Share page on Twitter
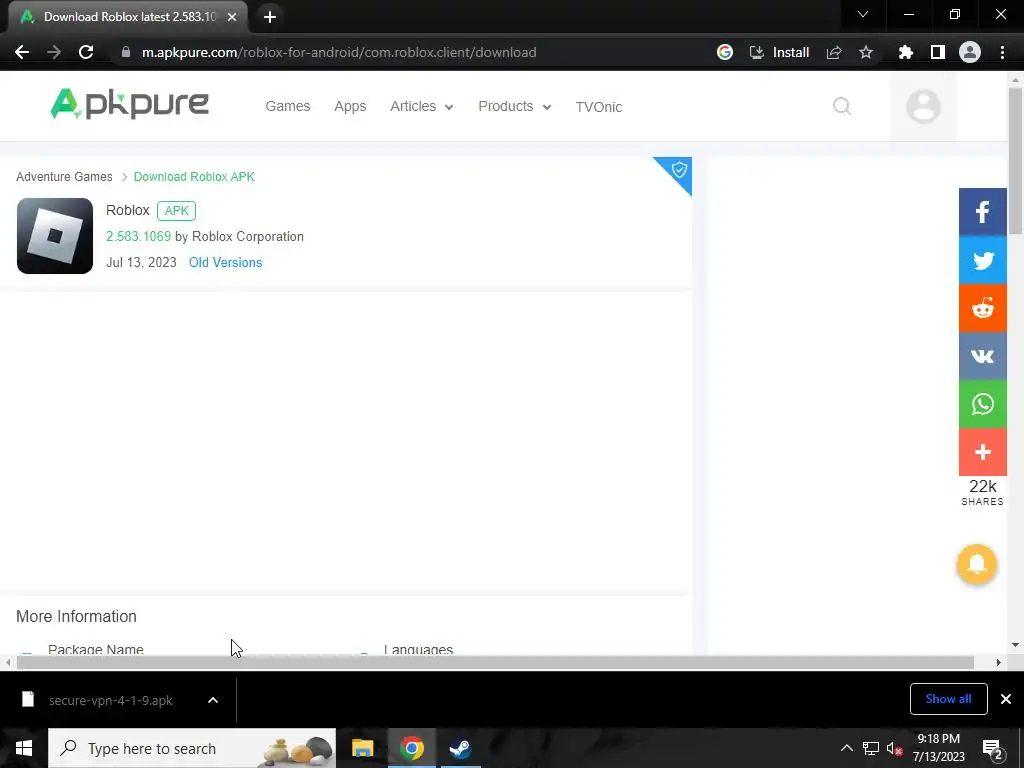Screen dimensions: 1024x768 (x=982, y=260)
